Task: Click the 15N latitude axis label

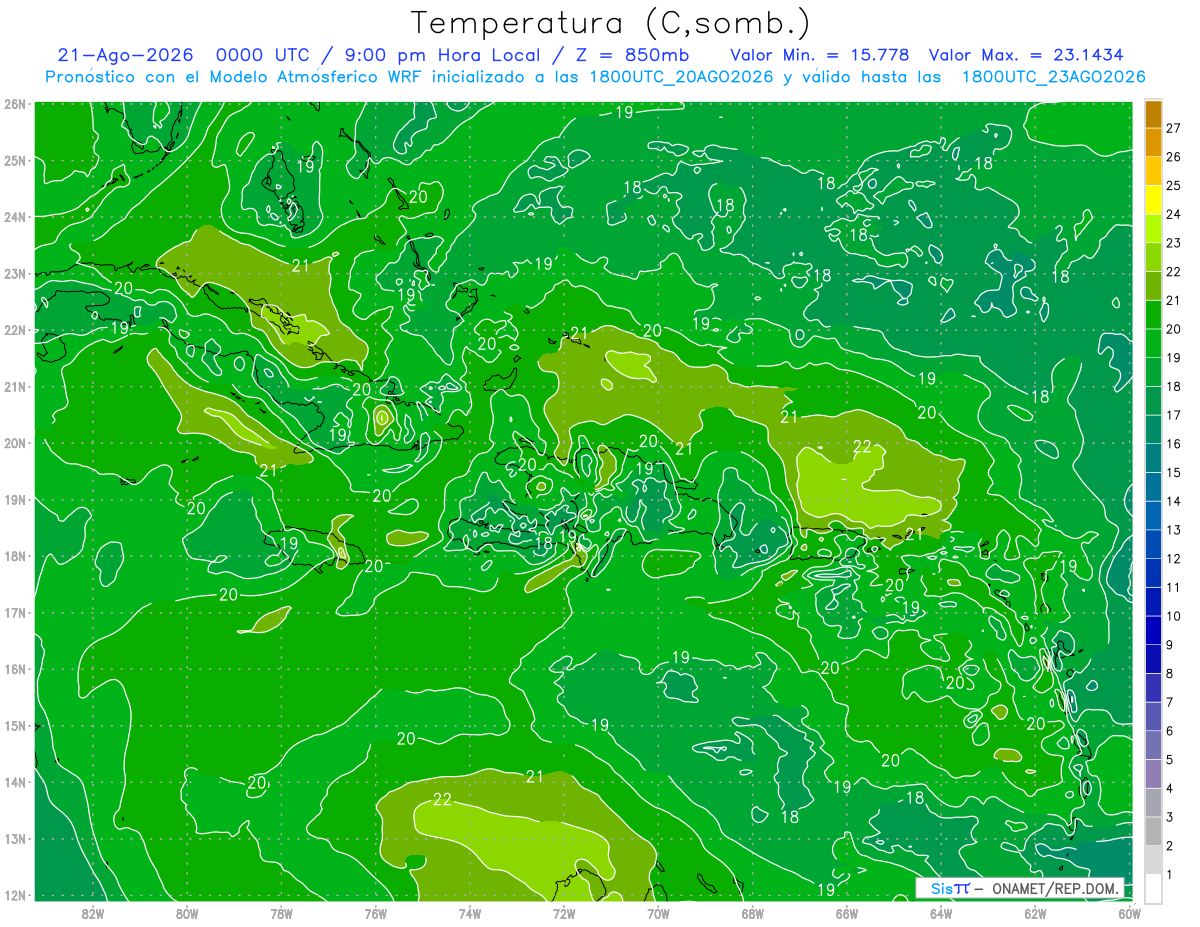Action: (x=15, y=725)
